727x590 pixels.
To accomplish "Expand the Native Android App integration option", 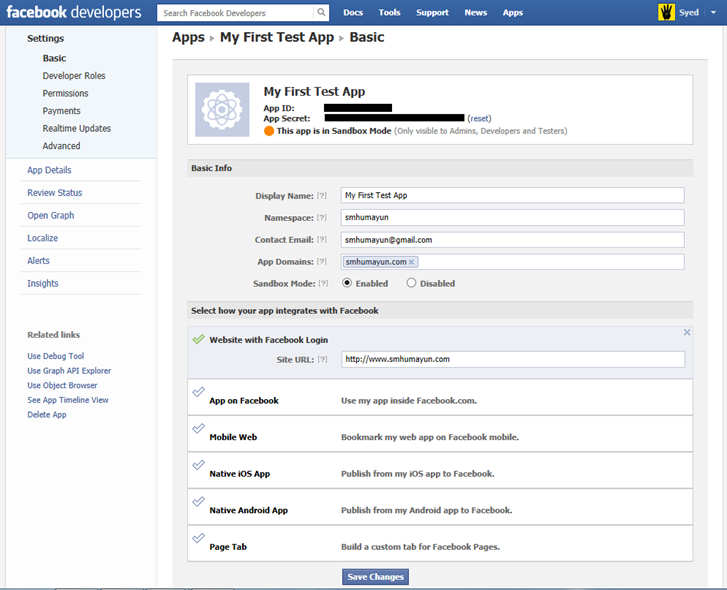I will (440, 507).
